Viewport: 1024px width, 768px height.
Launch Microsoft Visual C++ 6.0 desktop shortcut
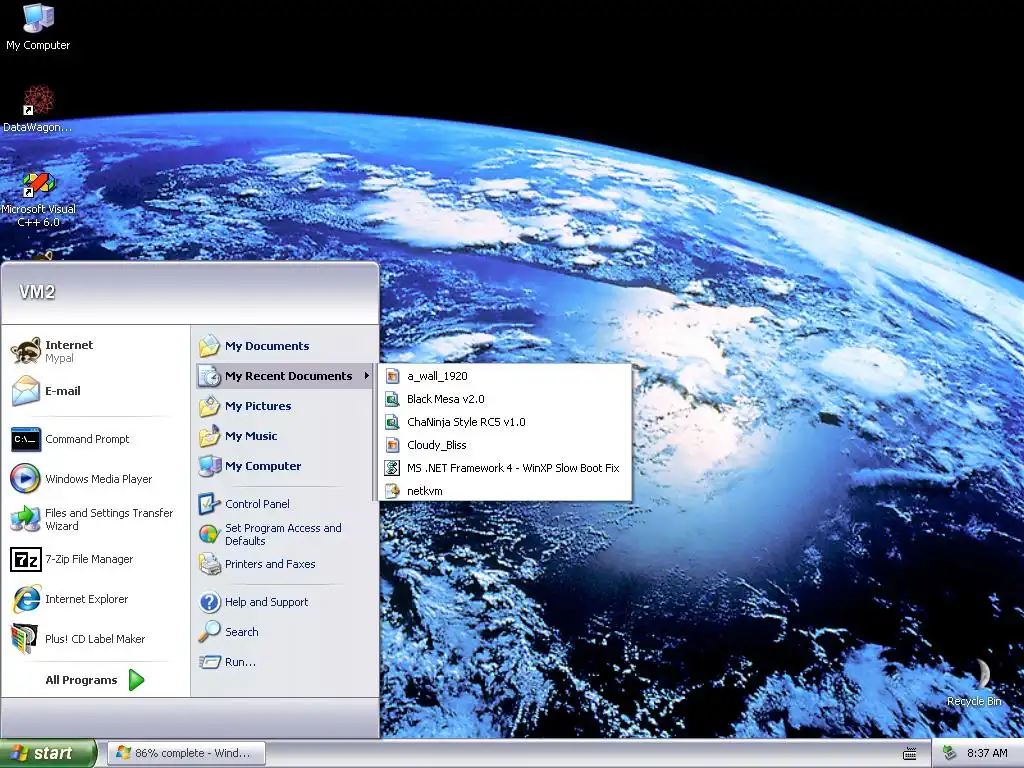tap(39, 199)
